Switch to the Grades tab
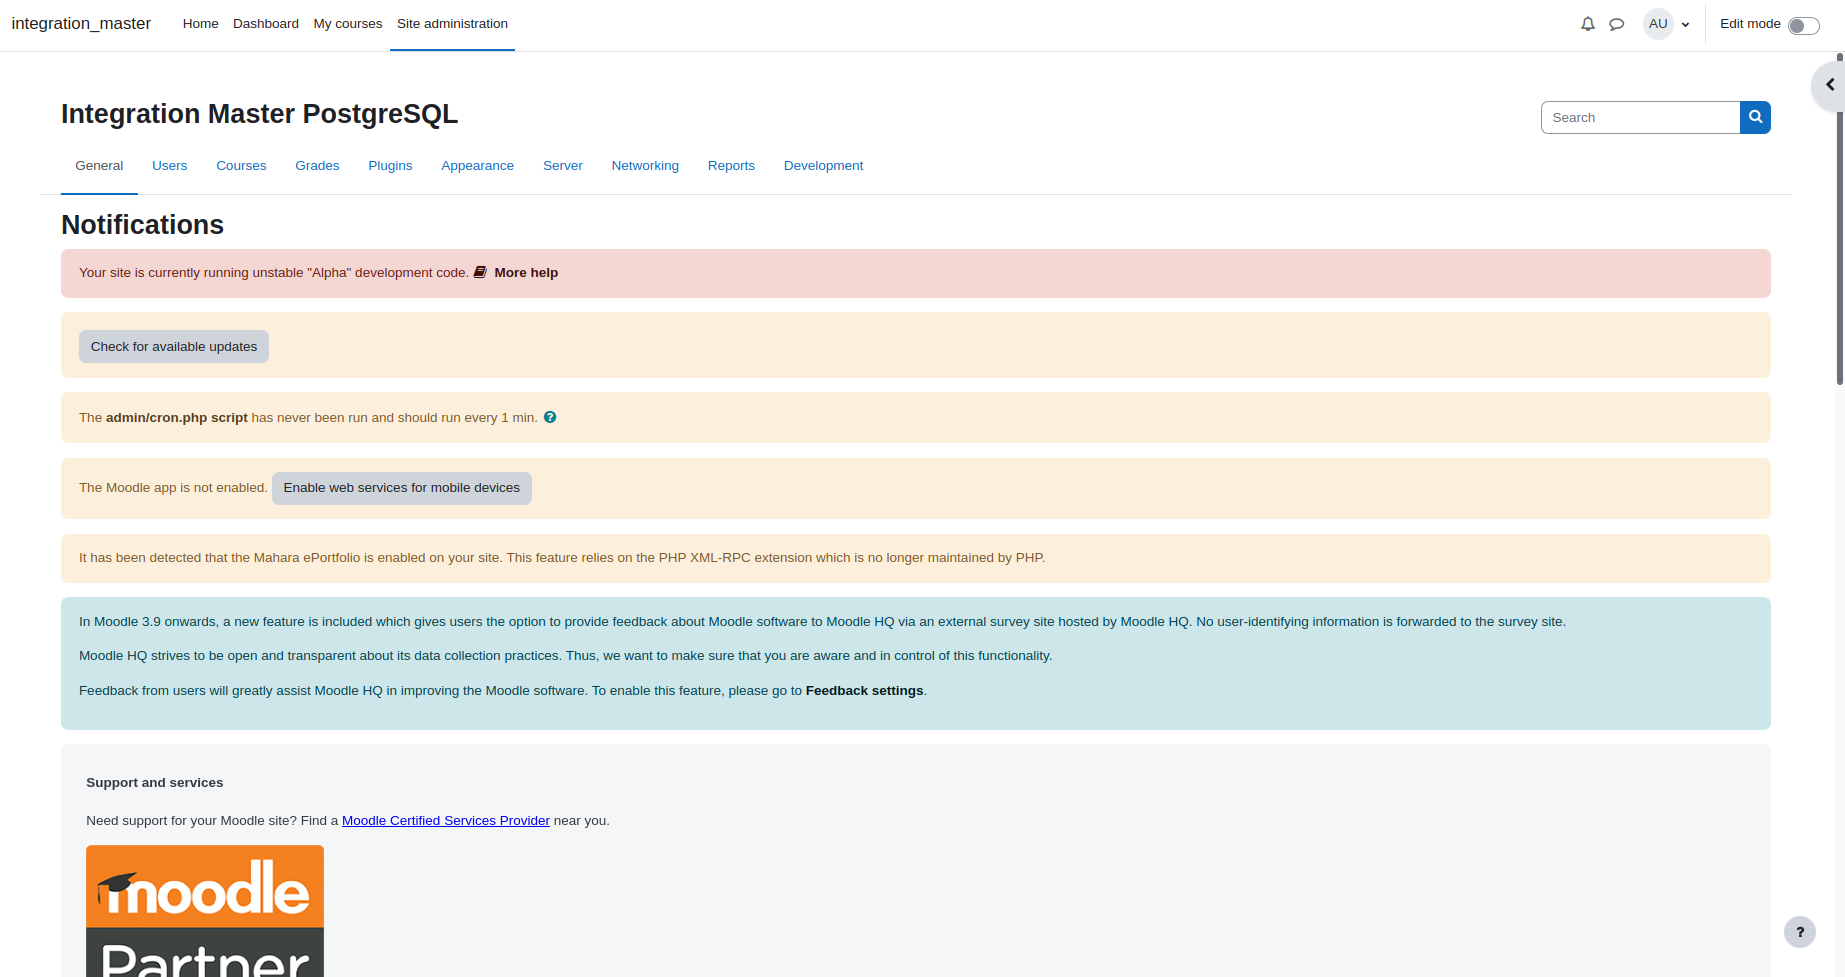This screenshot has width=1845, height=977. click(x=317, y=166)
